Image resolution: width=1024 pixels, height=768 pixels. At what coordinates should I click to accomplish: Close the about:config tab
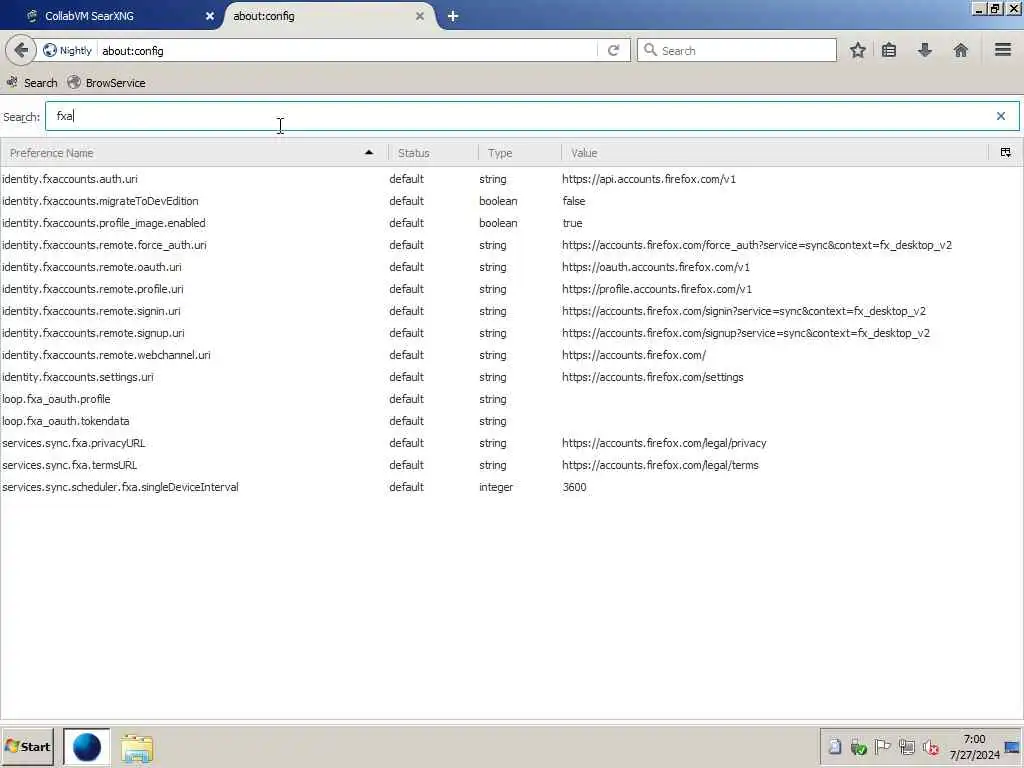click(x=420, y=16)
